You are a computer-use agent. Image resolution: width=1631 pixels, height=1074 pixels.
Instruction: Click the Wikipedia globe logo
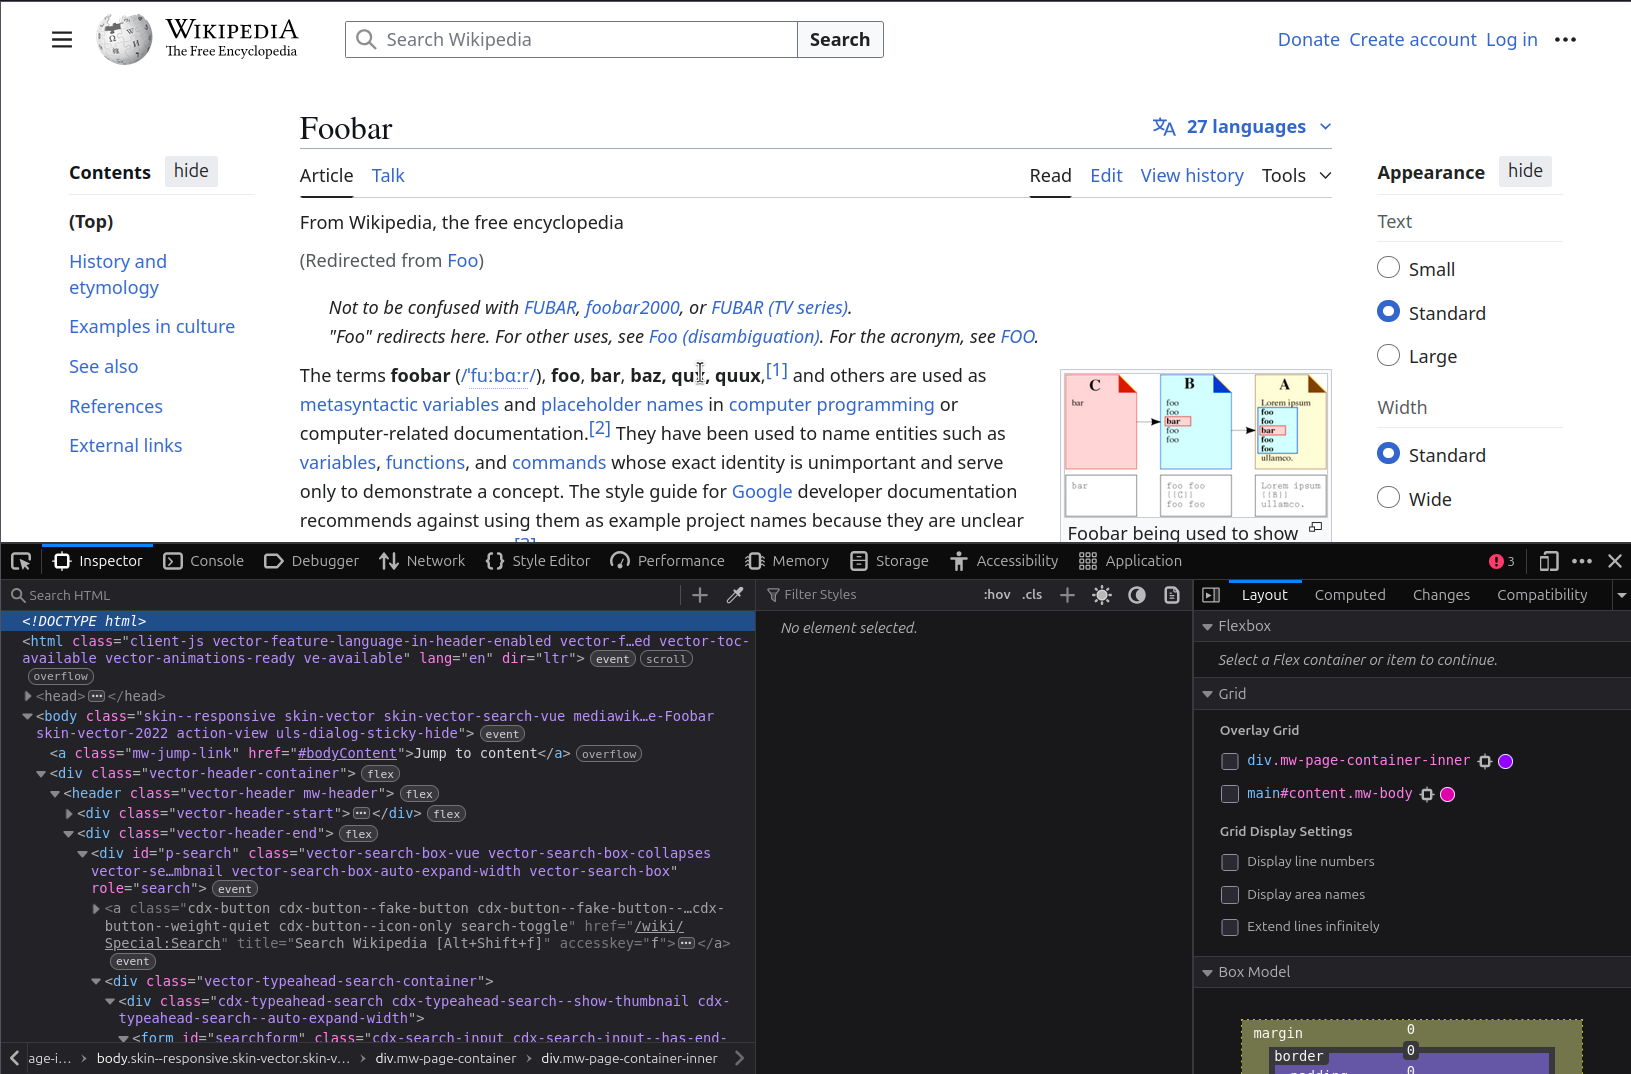pos(125,39)
